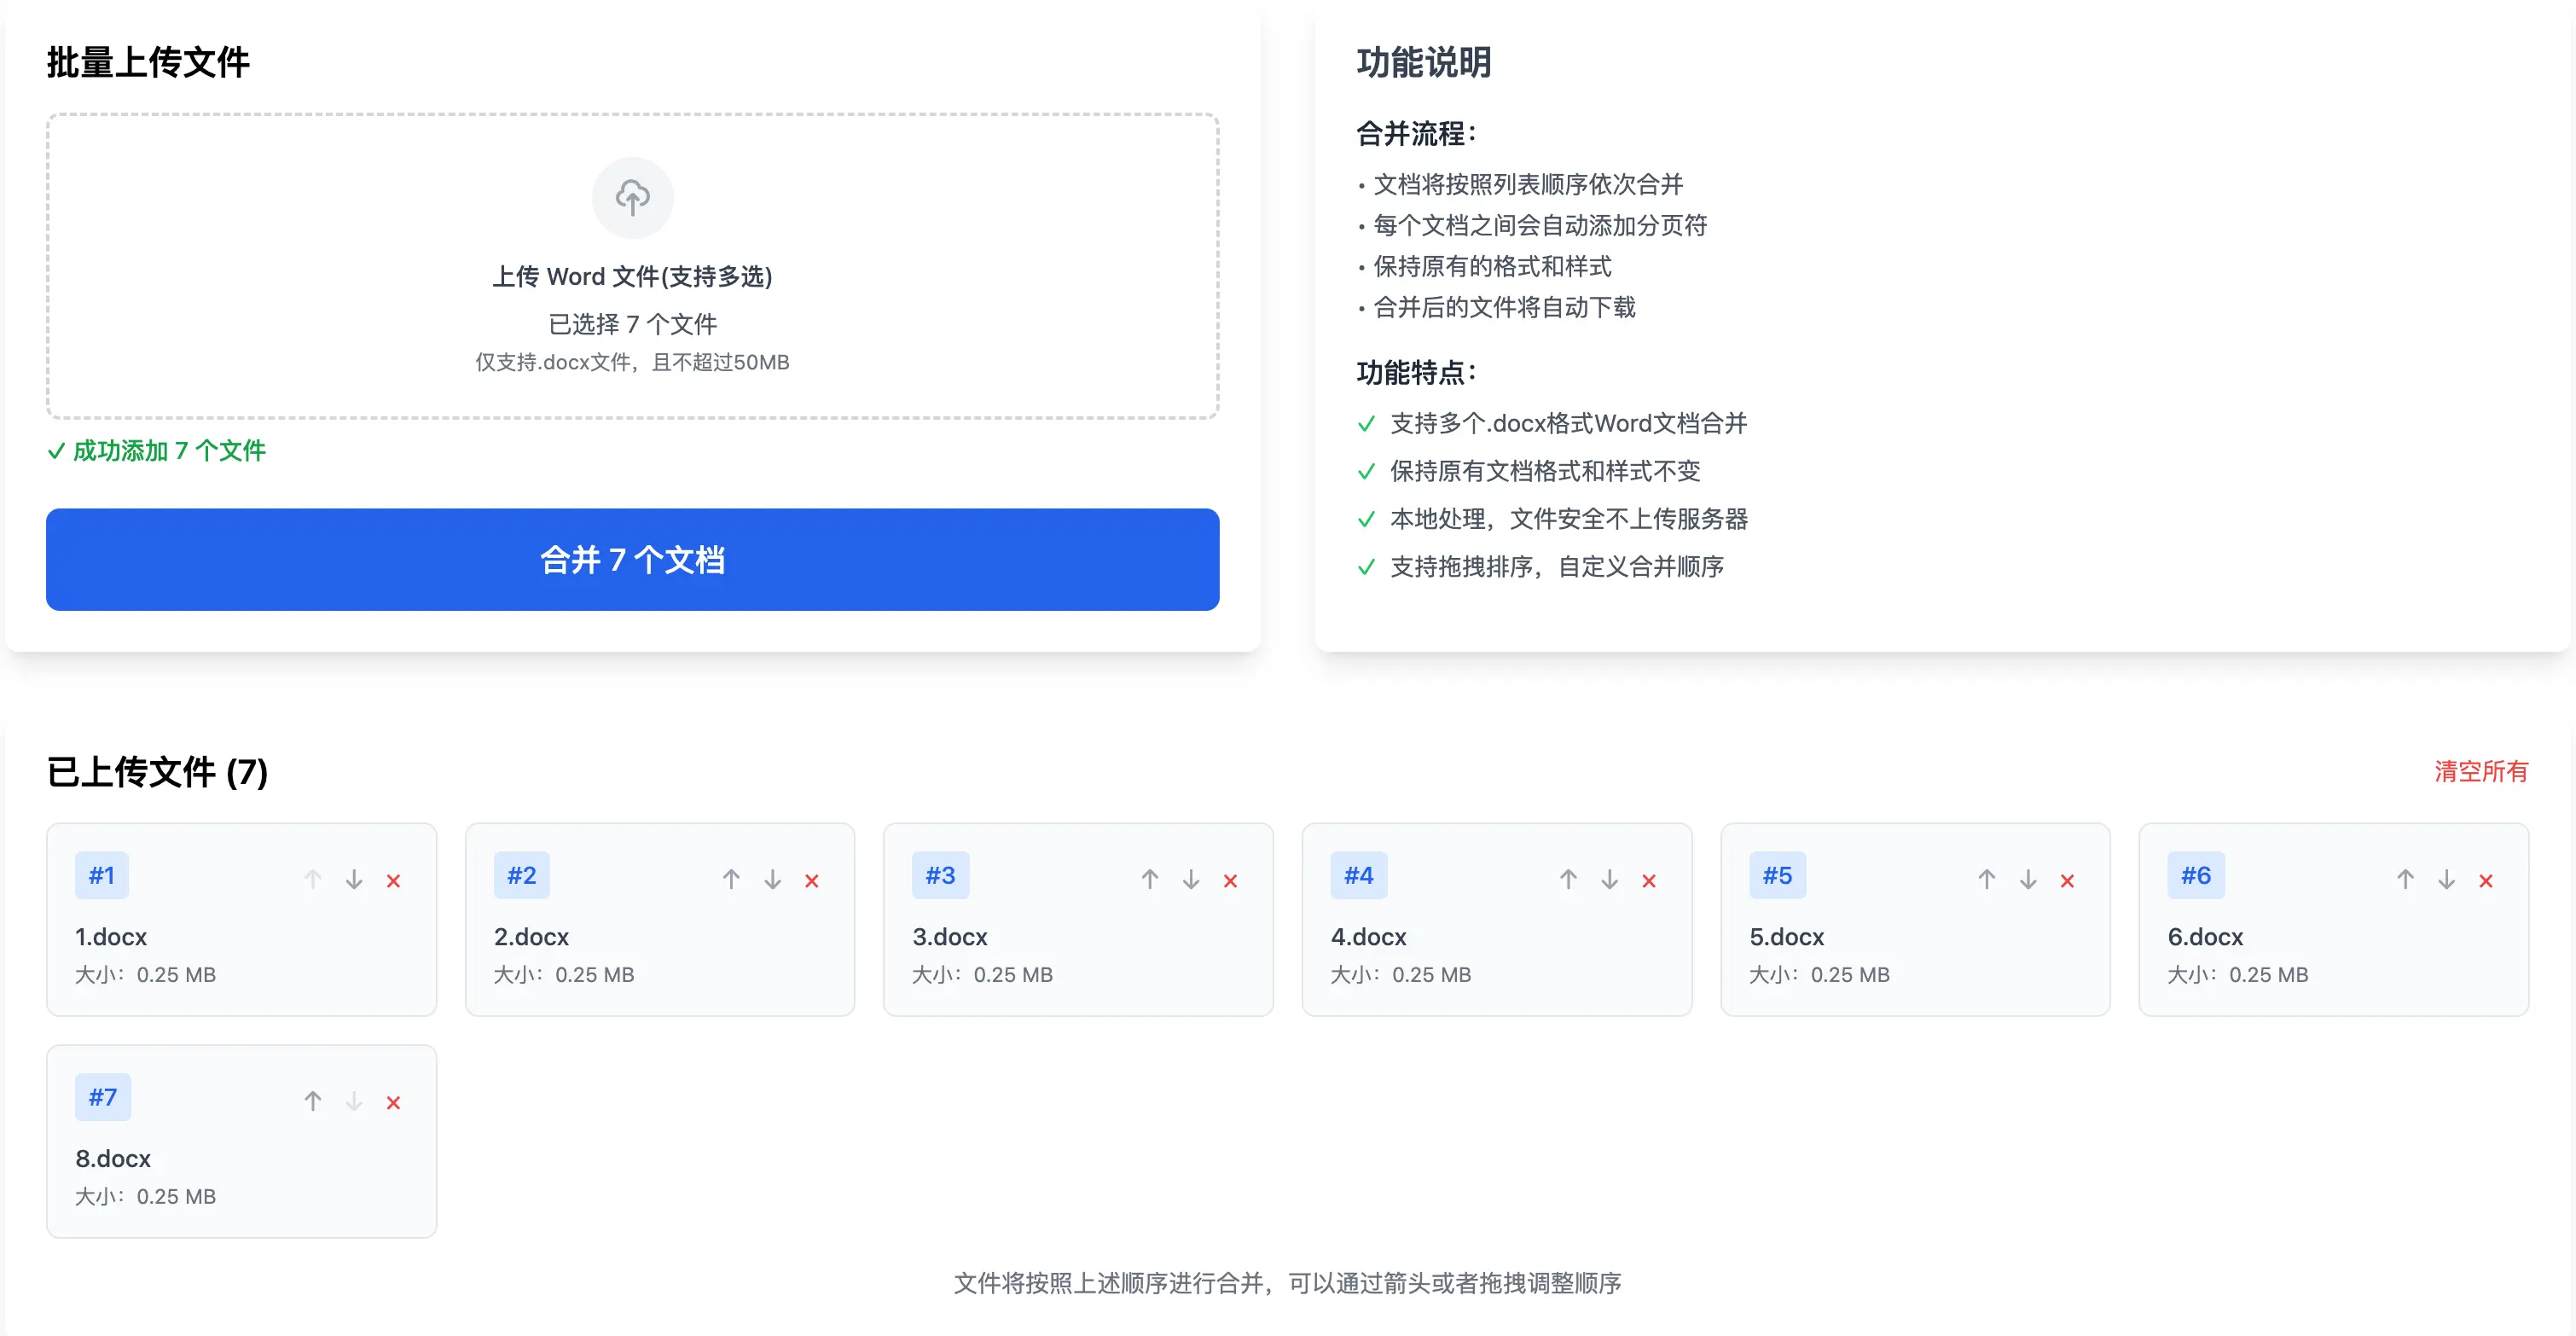The width and height of the screenshot is (2576, 1336).
Task: Remove 8.docx with red X
Action: pyautogui.click(x=394, y=1103)
